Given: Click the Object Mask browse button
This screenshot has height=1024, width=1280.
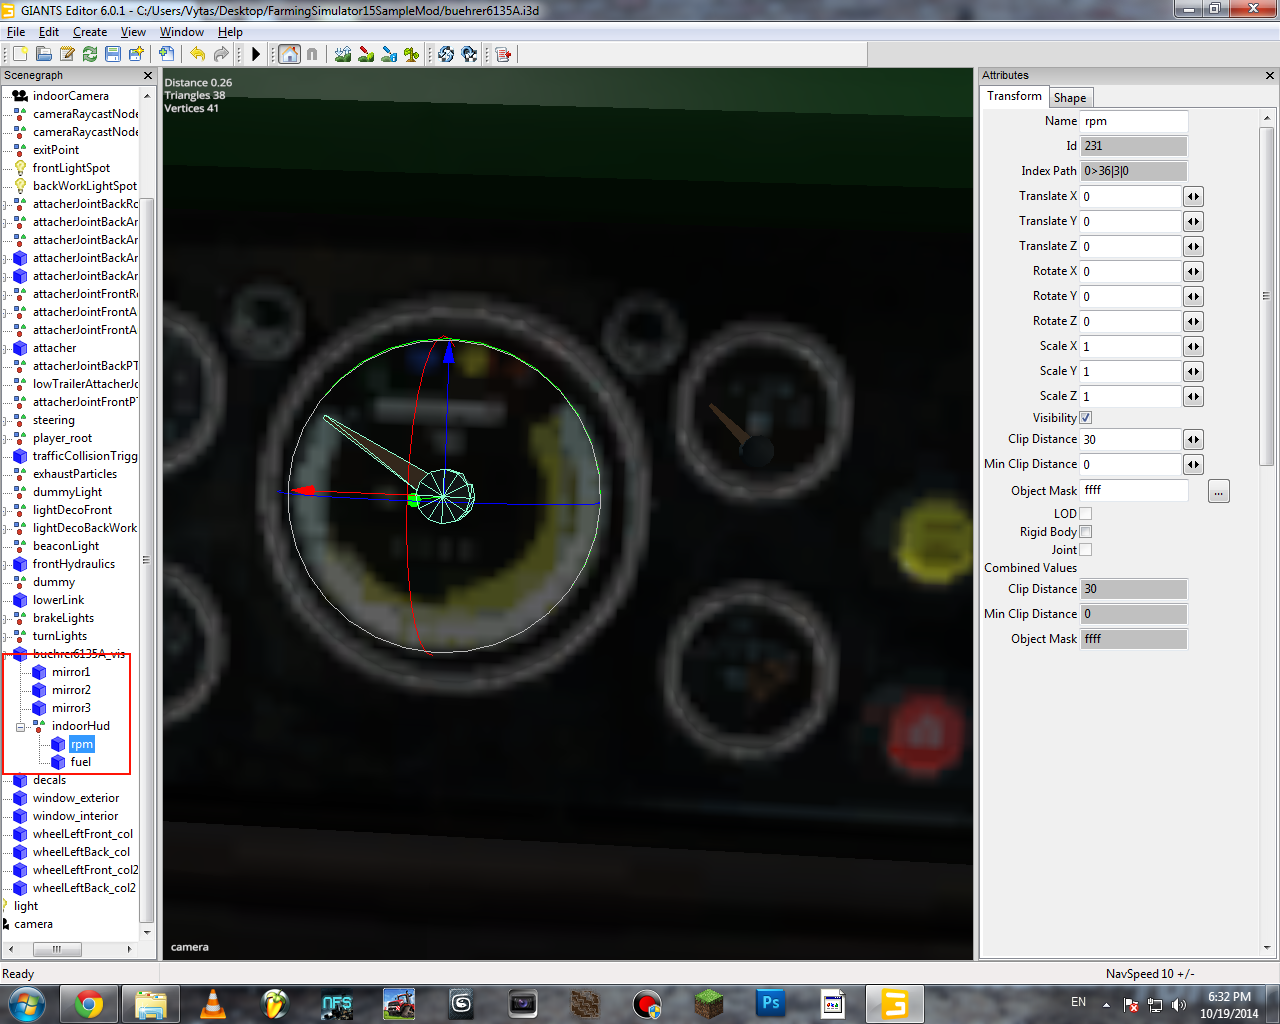Looking at the screenshot, I should point(1218,492).
